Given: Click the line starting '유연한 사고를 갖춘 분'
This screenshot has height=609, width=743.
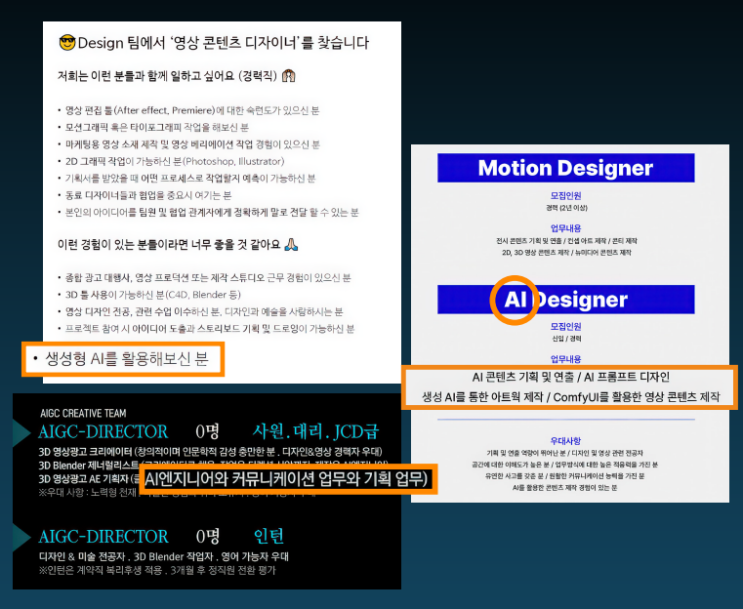Looking at the screenshot, I should point(564,476).
